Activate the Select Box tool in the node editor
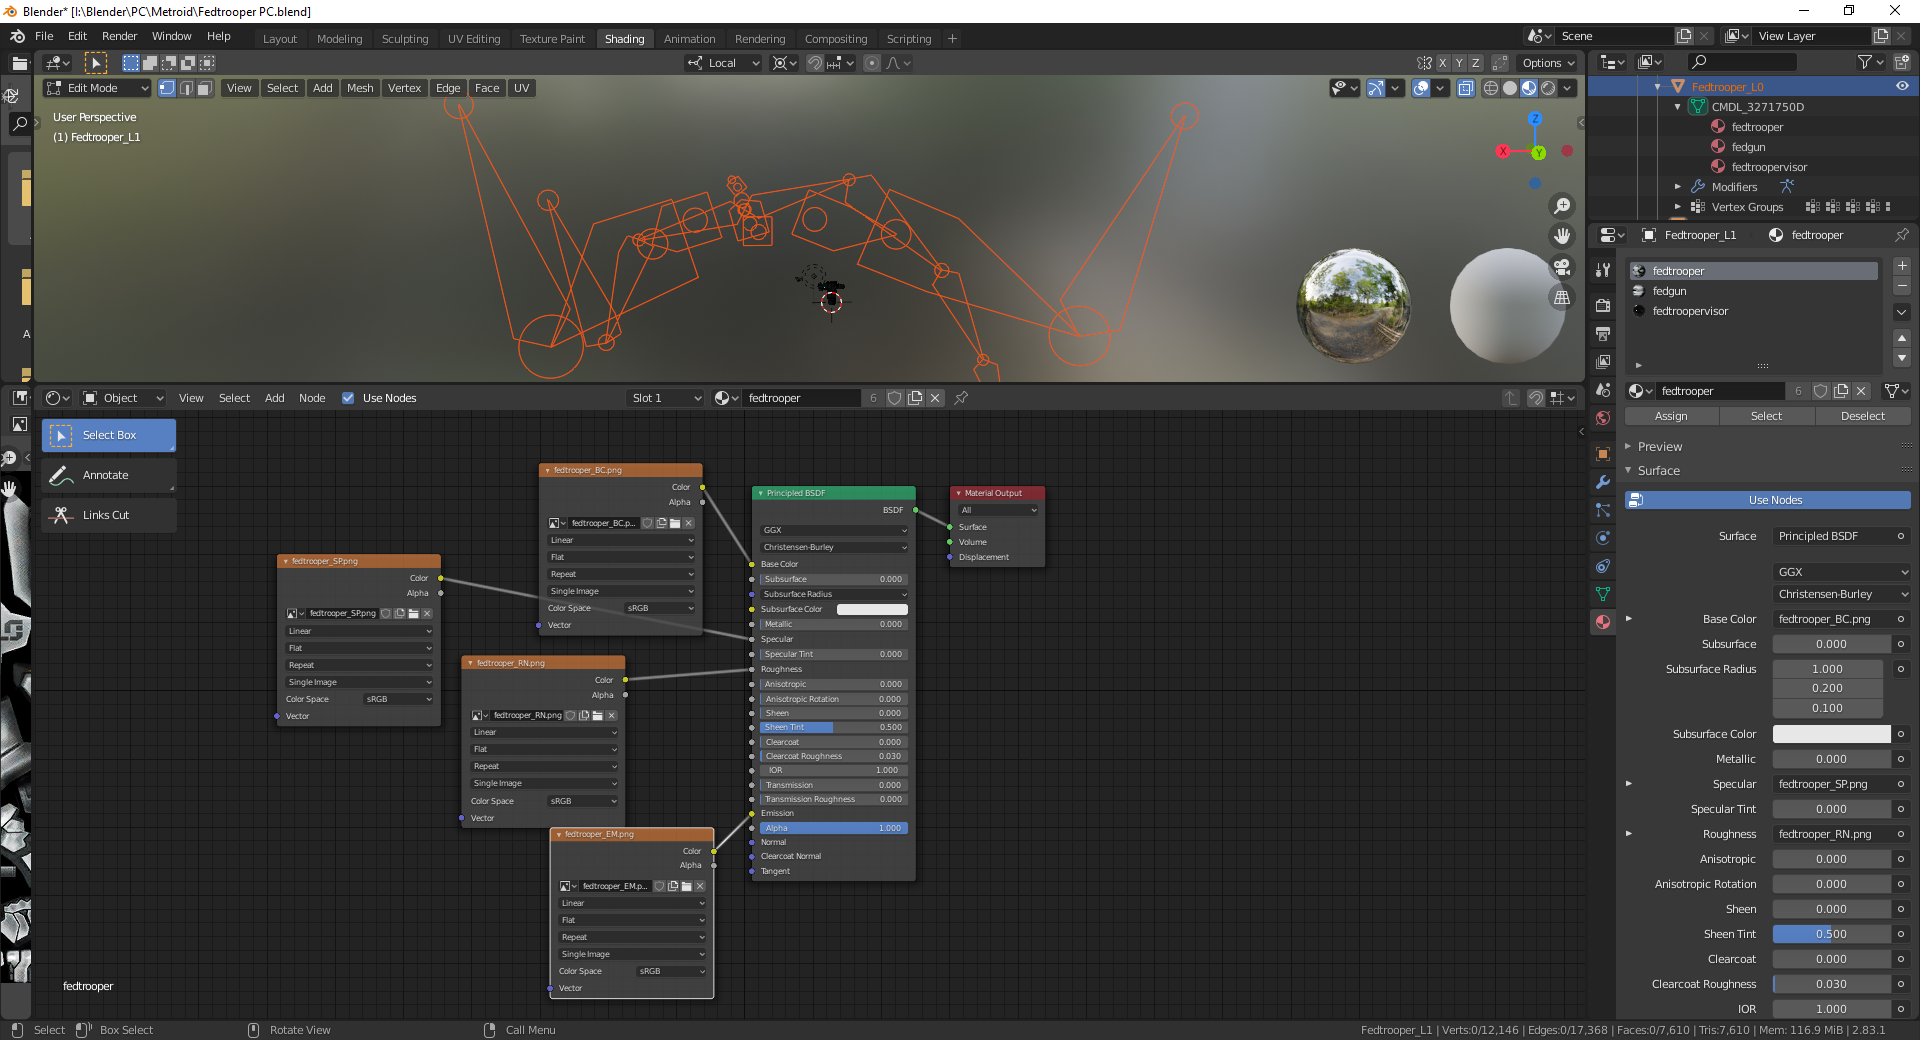Image resolution: width=1920 pixels, height=1040 pixels. (109, 435)
